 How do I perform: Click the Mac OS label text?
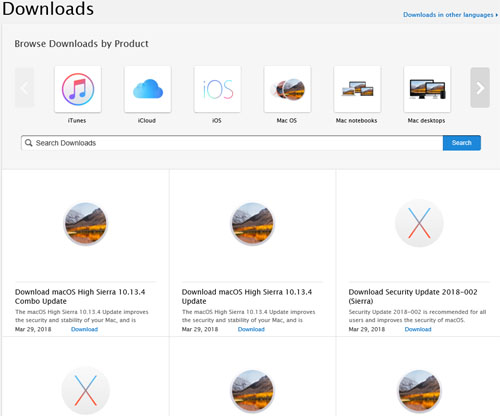[287, 120]
